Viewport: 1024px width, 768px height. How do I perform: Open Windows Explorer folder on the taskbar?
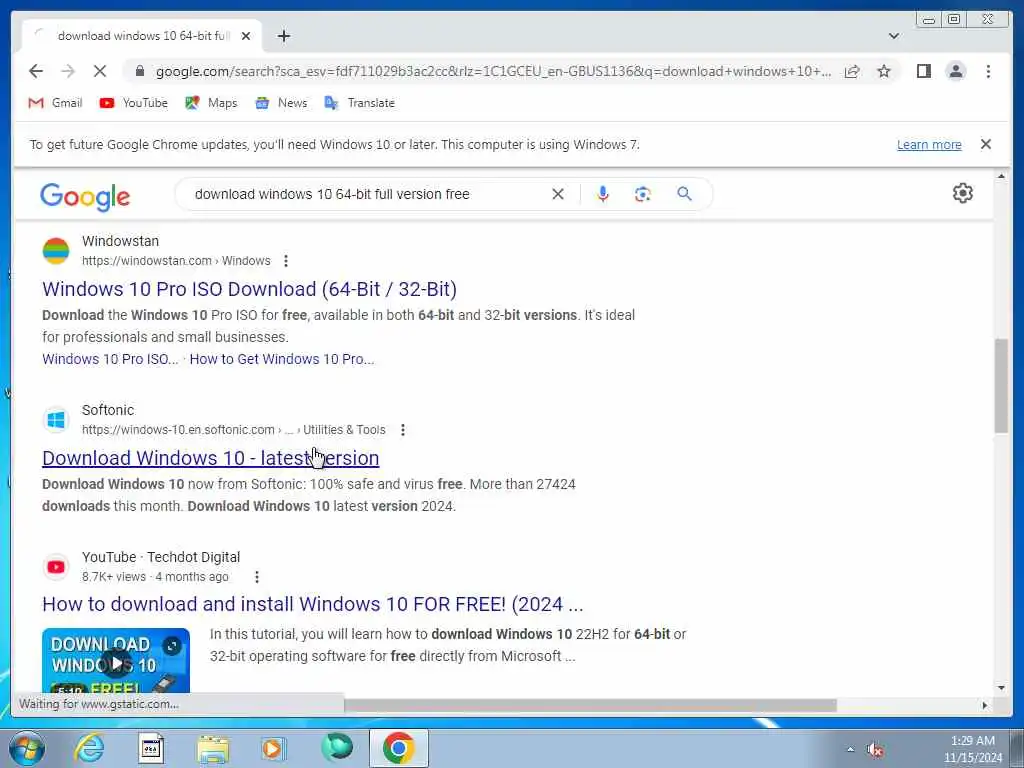click(x=213, y=748)
